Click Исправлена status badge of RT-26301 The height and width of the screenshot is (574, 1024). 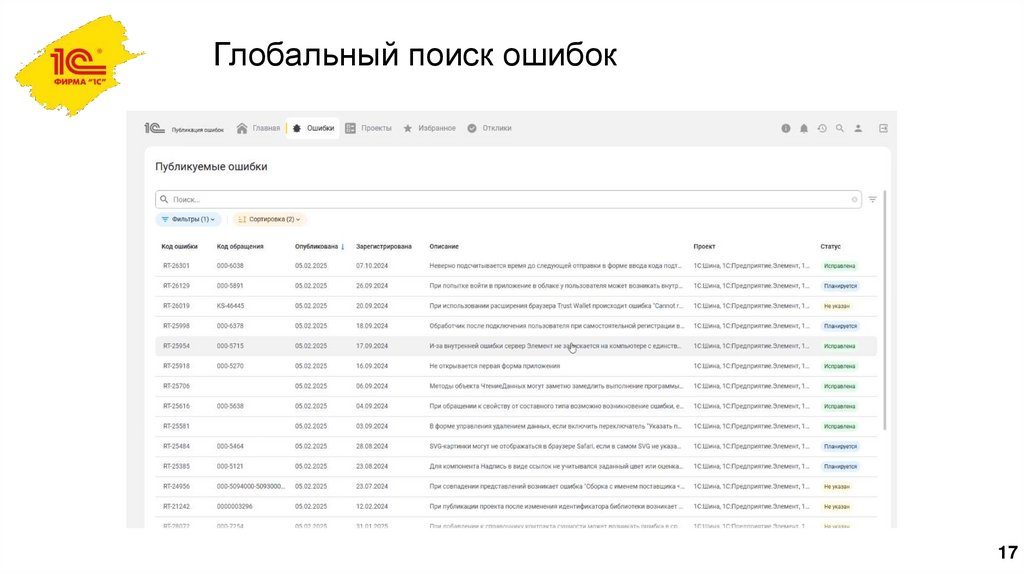tap(839, 266)
